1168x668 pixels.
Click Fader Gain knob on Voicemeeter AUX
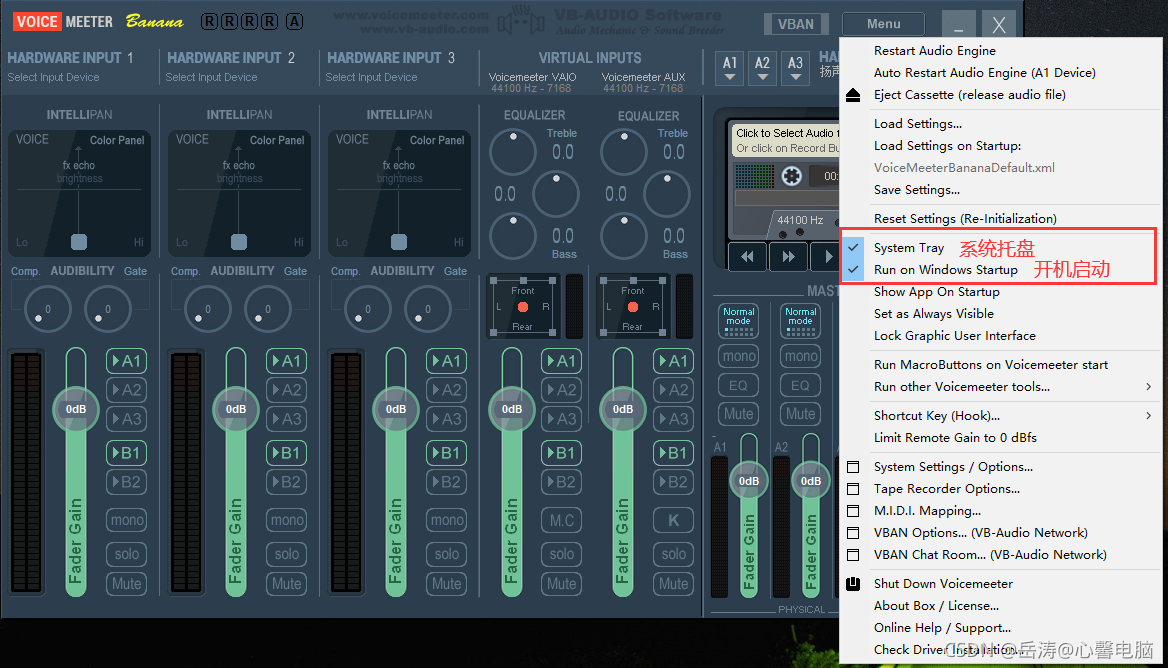[623, 409]
